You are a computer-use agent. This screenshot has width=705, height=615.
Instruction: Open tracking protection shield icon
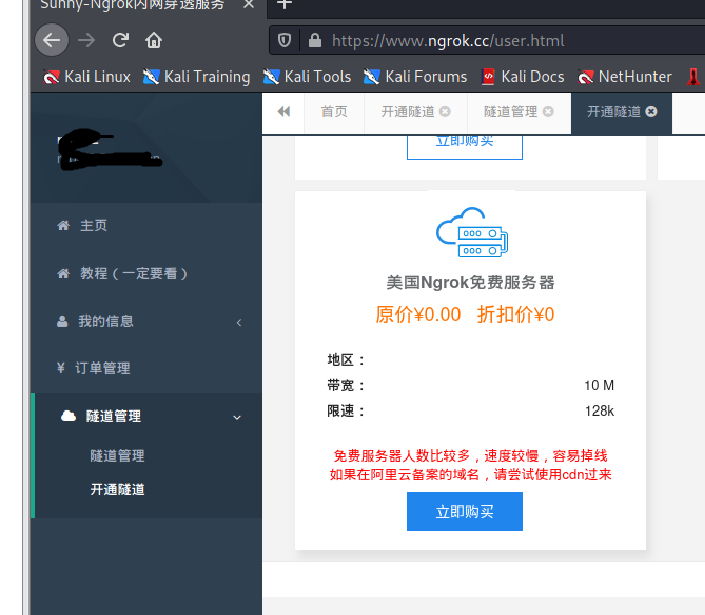(284, 40)
